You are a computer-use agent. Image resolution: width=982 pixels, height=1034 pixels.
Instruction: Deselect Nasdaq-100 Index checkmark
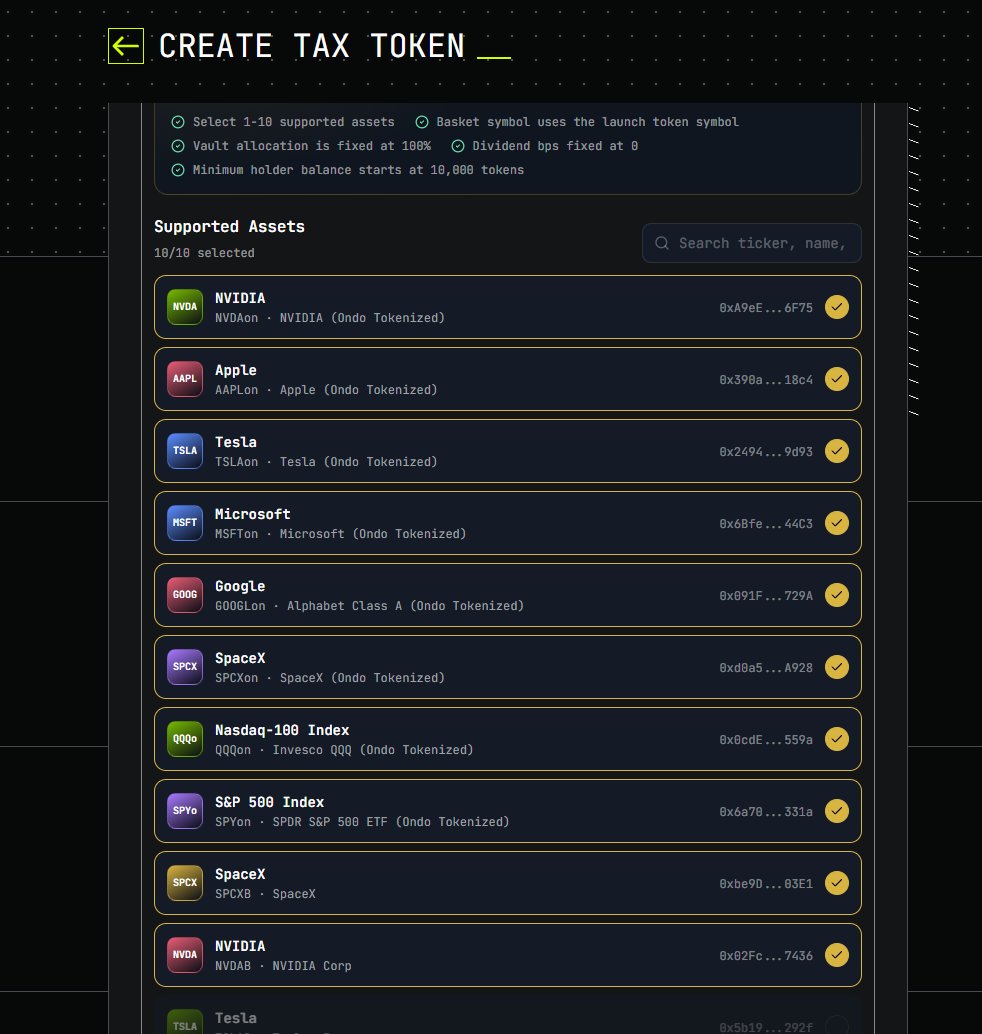837,739
